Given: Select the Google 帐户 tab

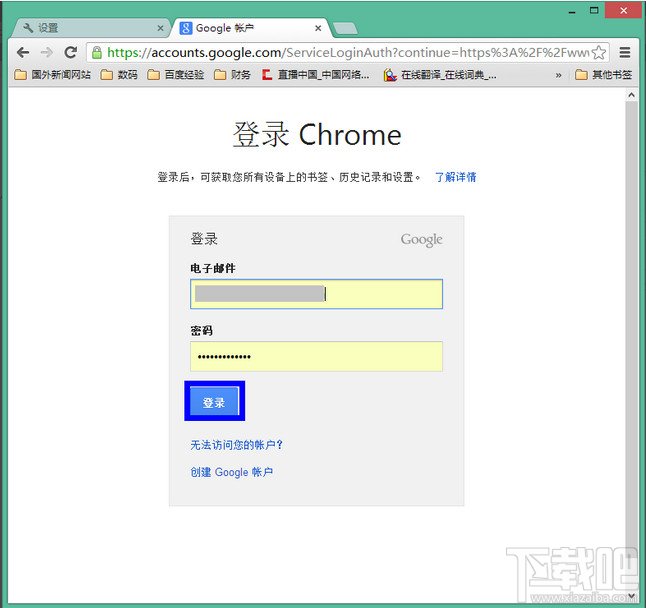Looking at the screenshot, I should click(x=250, y=28).
